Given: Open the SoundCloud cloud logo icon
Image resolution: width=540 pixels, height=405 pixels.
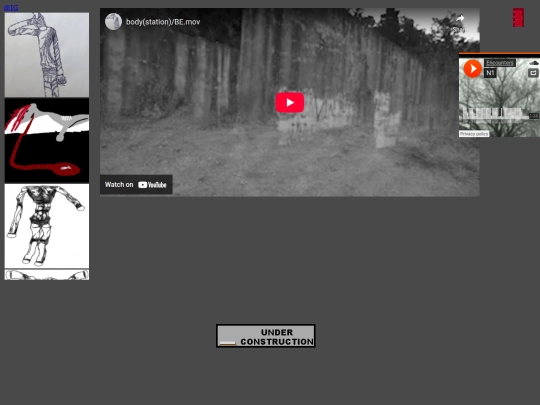Looking at the screenshot, I should tap(534, 63).
